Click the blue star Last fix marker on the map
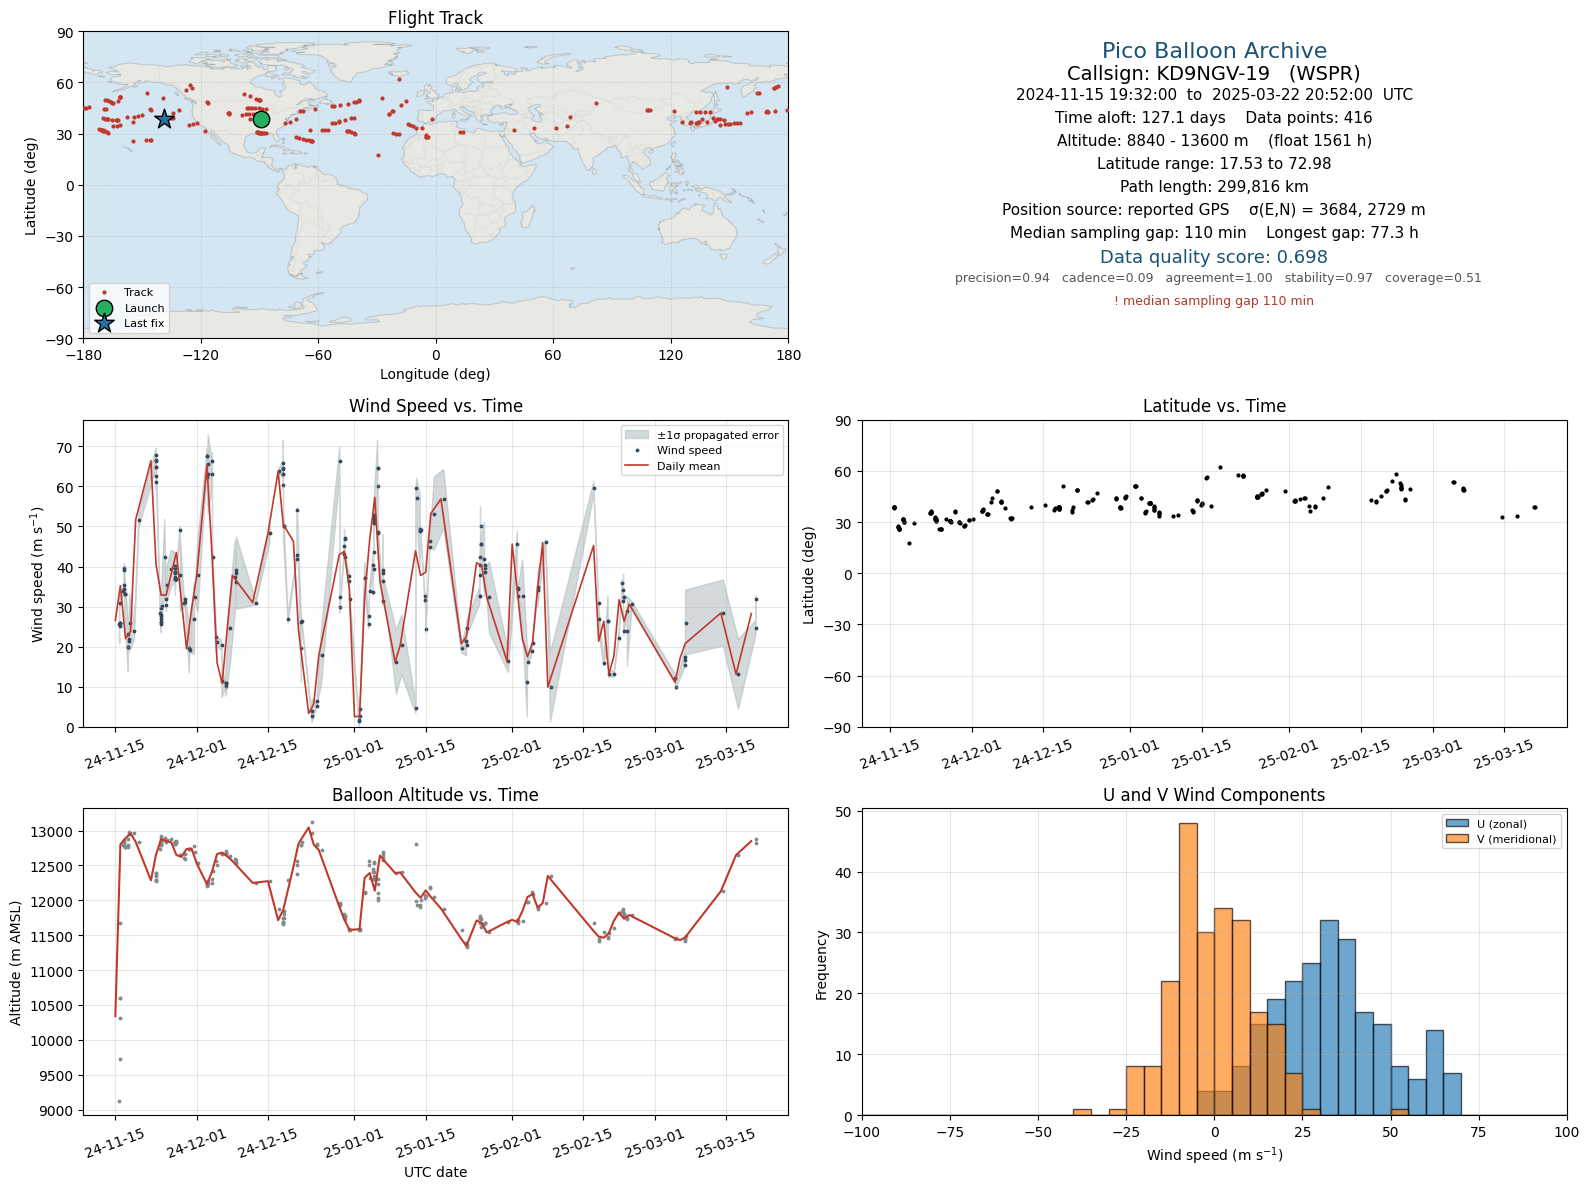Screen dimensions: 1590x1189 click(164, 119)
